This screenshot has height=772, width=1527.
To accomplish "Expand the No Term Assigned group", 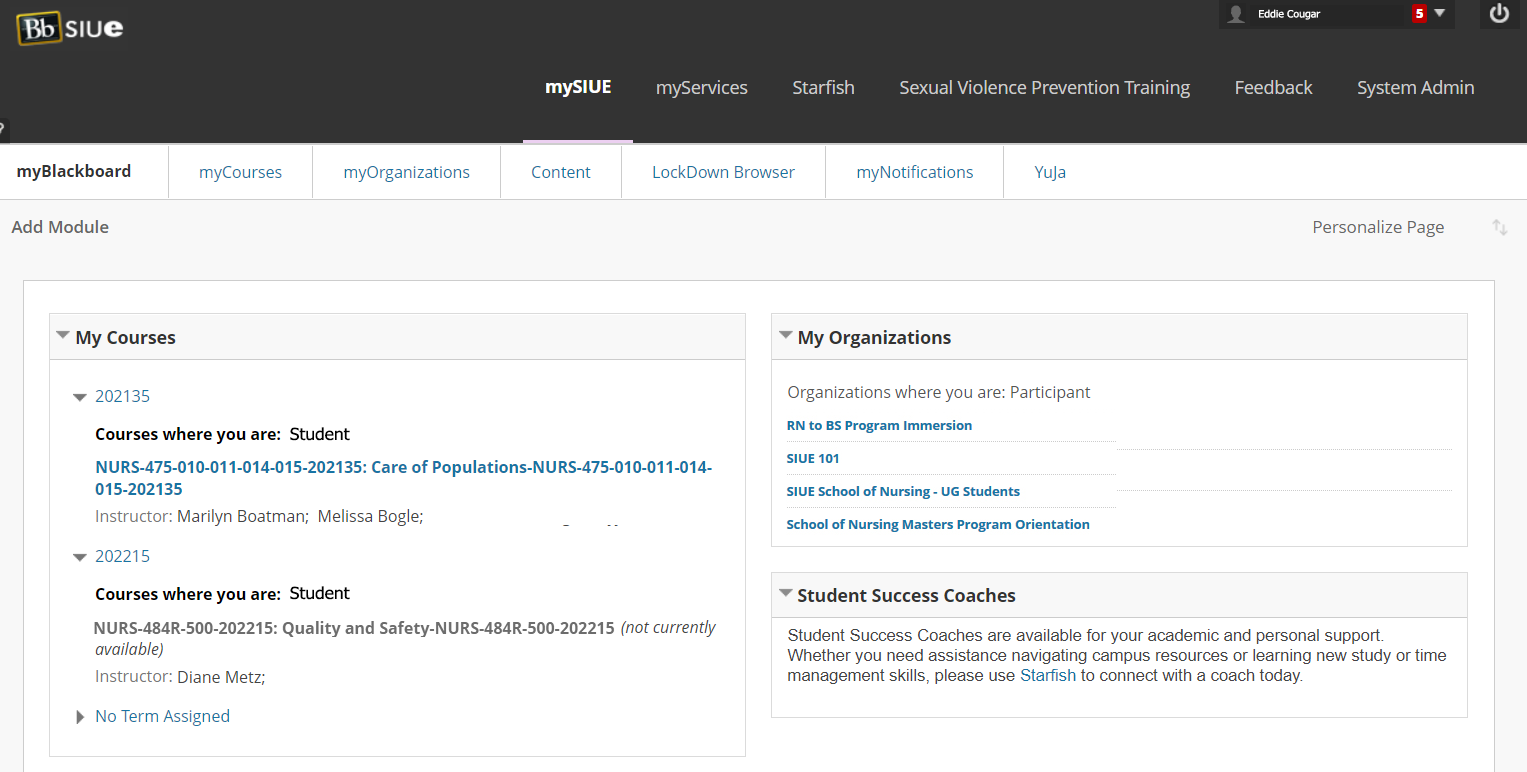I will (80, 717).
